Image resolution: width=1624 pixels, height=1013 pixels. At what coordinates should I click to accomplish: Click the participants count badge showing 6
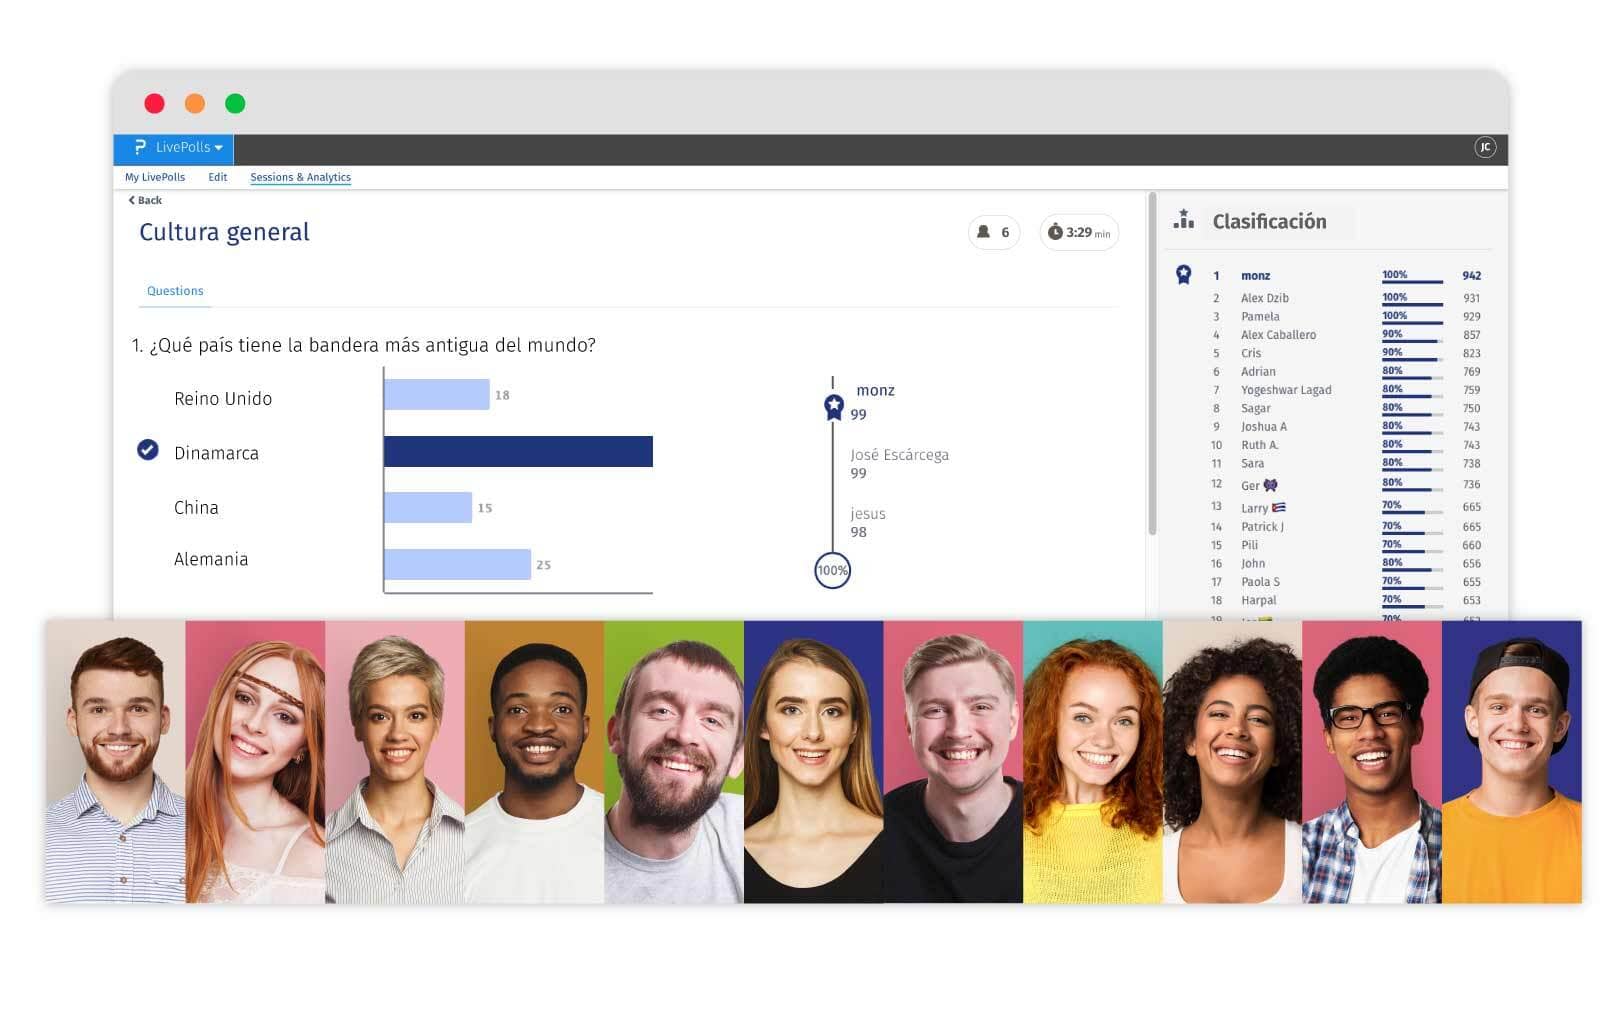pyautogui.click(x=994, y=232)
